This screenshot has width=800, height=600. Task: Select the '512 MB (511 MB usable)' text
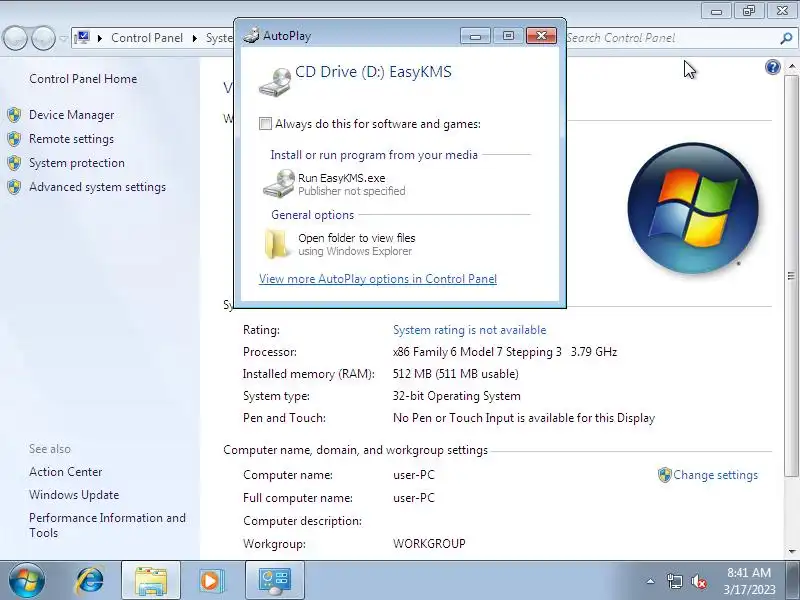456,373
